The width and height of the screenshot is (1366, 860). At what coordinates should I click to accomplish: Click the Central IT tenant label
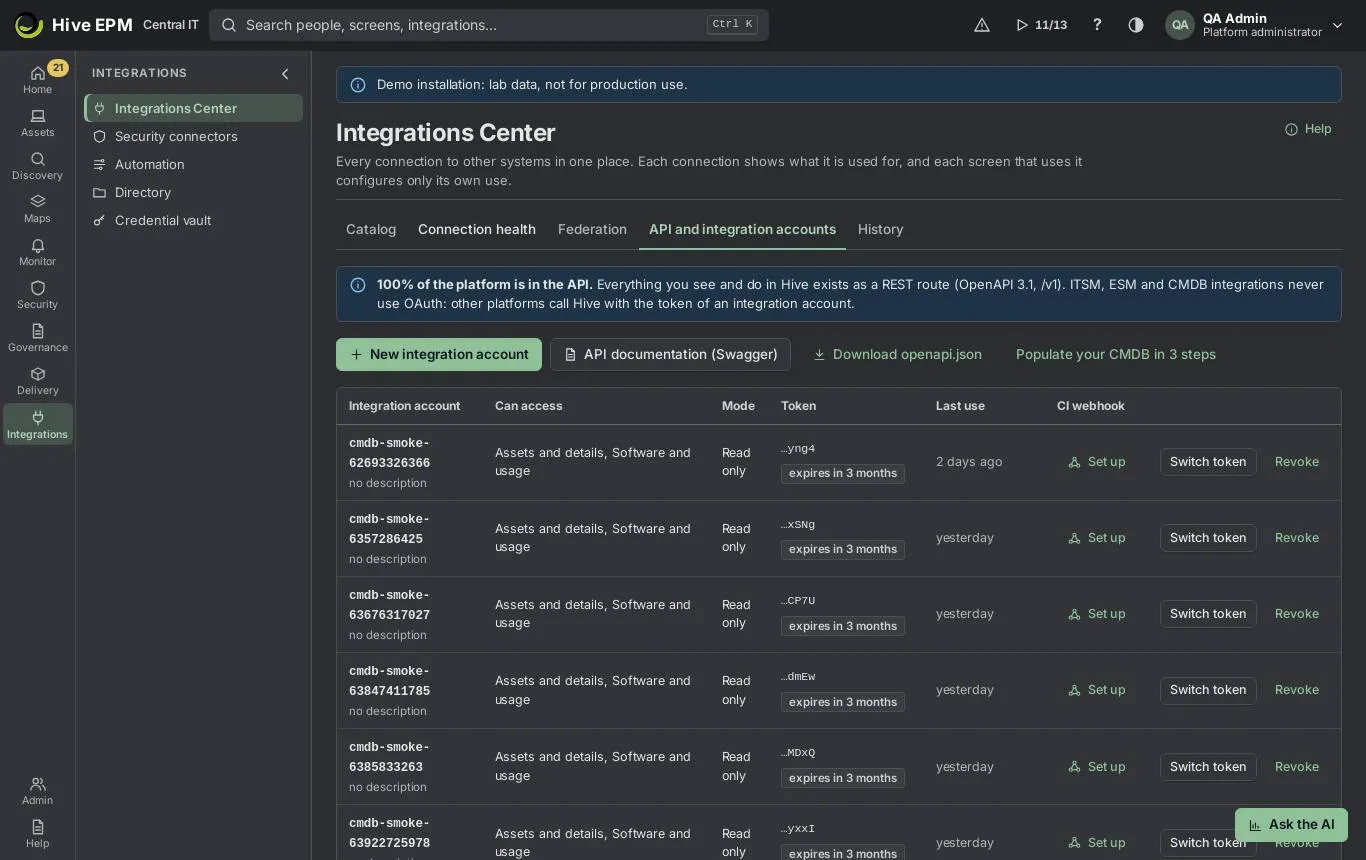[171, 25]
